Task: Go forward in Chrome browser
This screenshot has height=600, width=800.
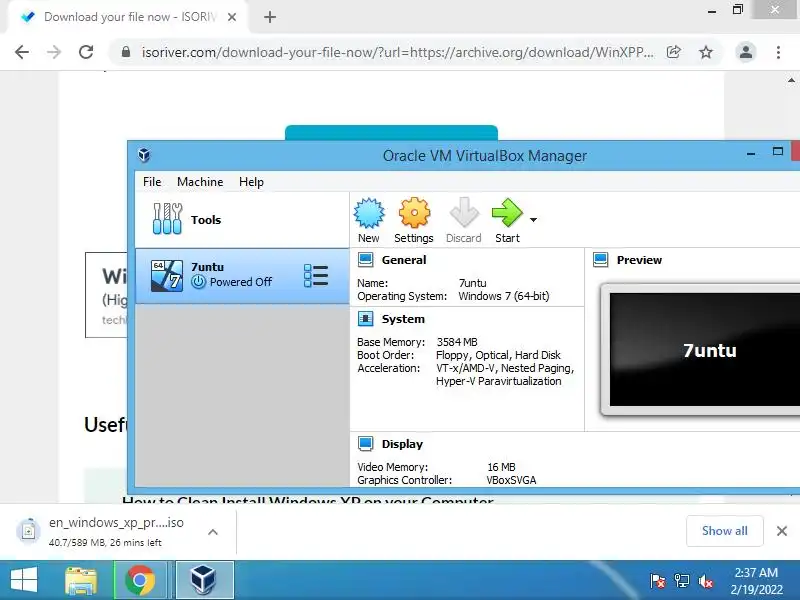Action: (54, 52)
